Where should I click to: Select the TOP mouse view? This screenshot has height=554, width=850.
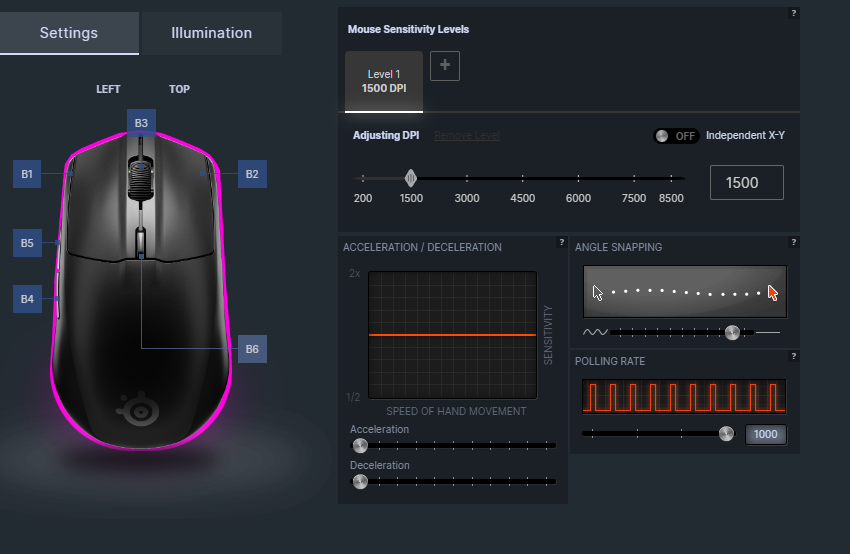(179, 89)
